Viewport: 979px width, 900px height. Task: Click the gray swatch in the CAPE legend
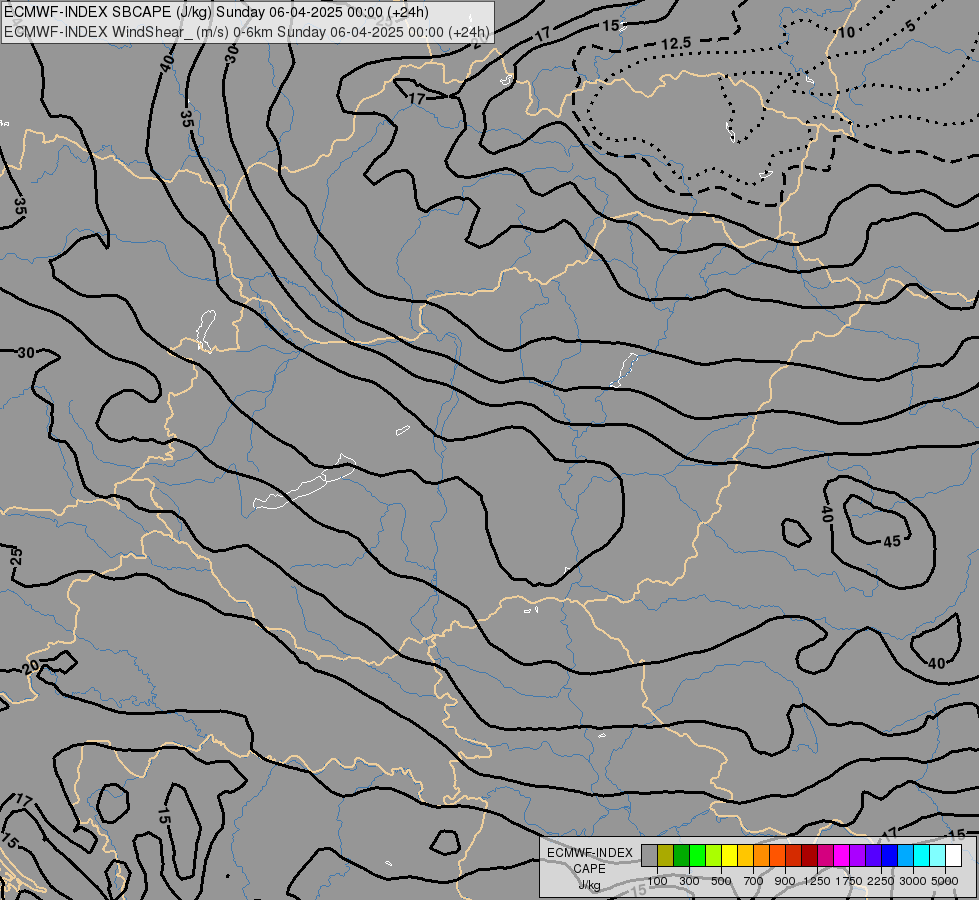649,855
